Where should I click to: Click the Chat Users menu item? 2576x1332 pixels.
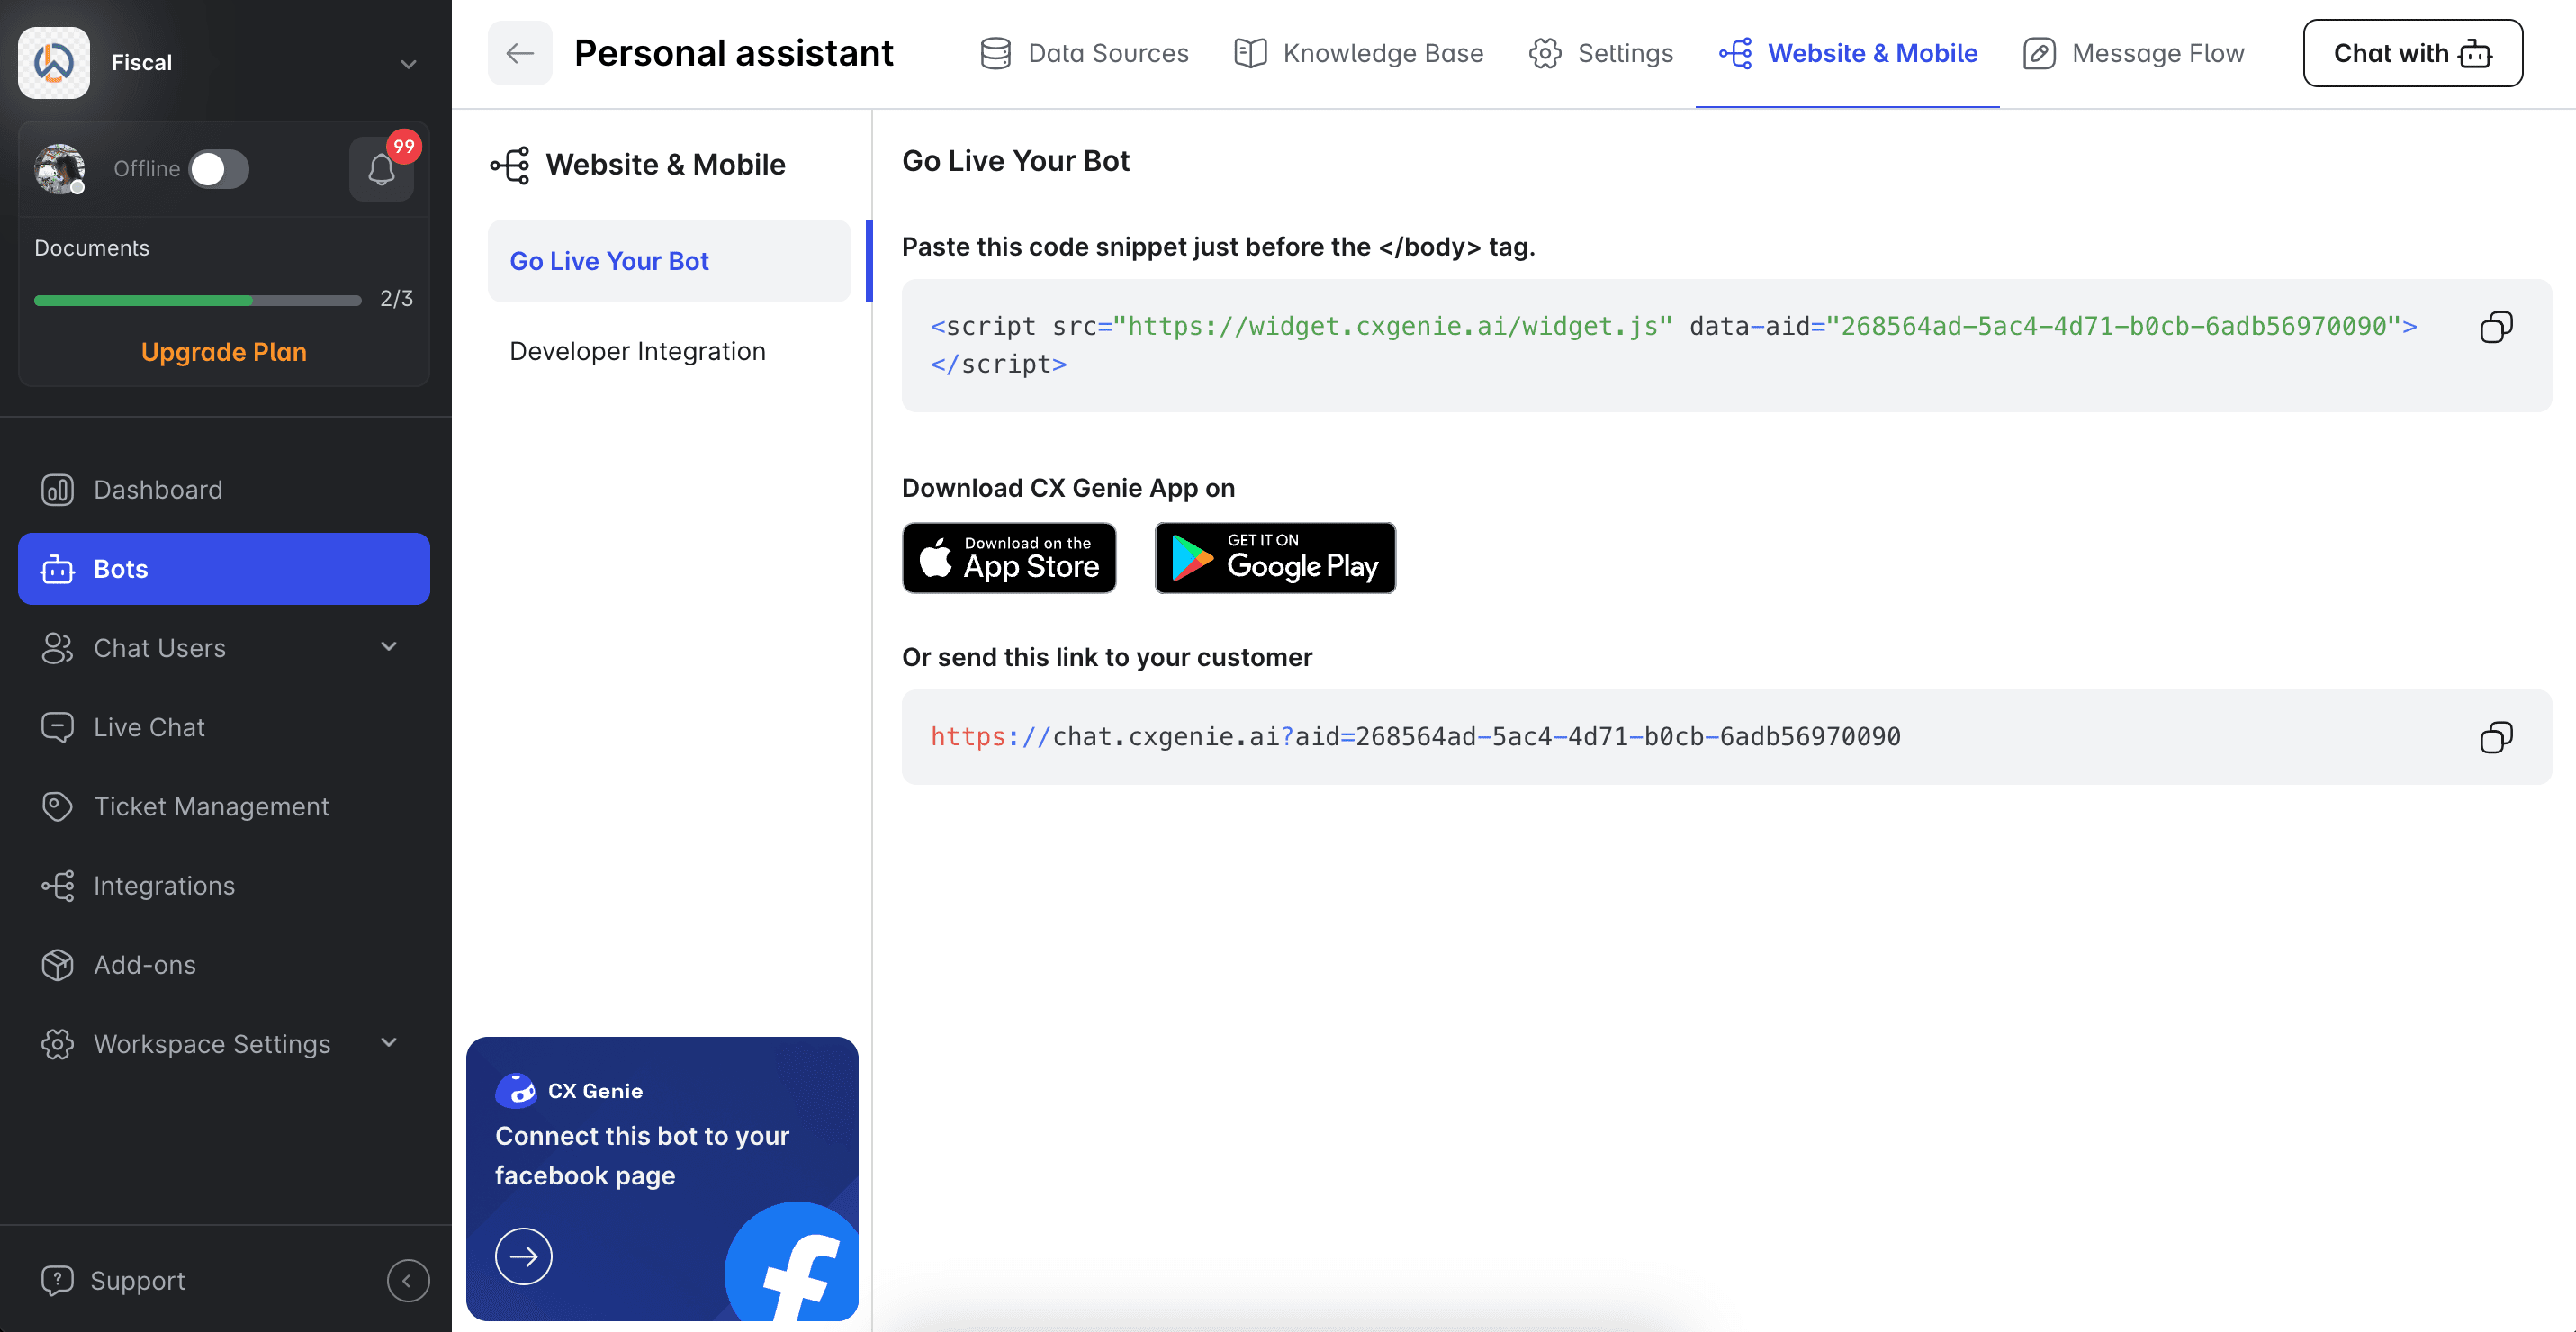tap(224, 647)
